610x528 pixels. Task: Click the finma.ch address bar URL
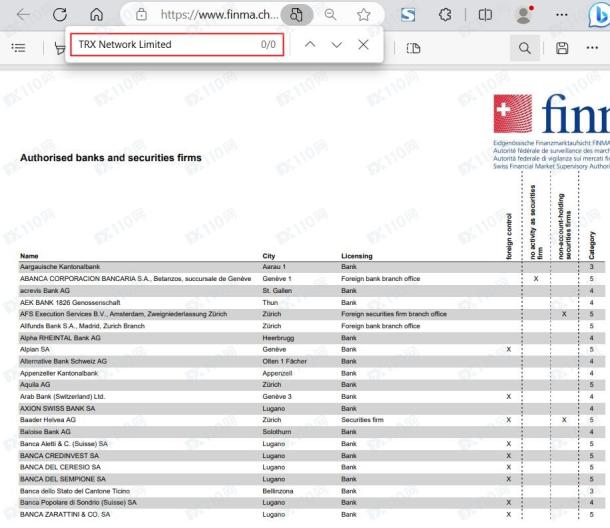219,15
